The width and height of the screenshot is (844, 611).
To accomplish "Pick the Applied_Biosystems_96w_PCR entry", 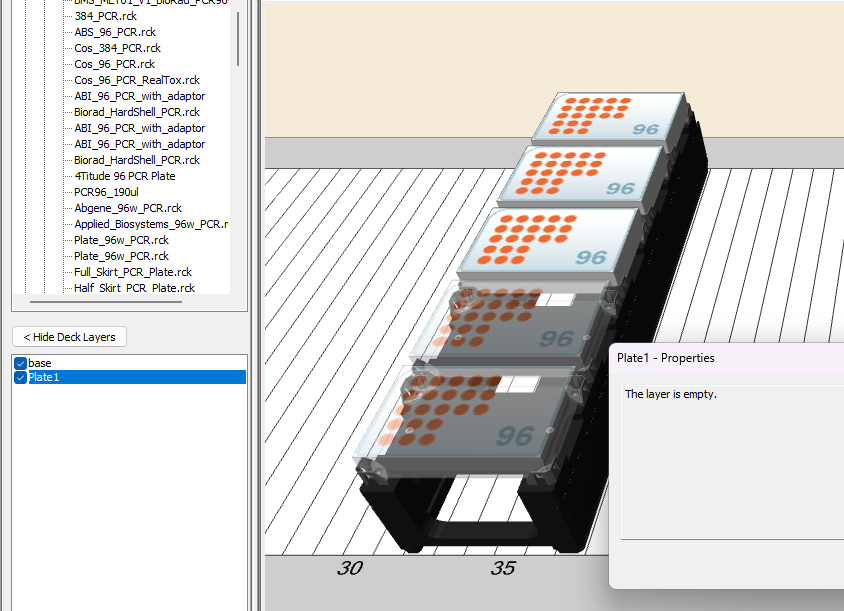I will tap(151, 224).
